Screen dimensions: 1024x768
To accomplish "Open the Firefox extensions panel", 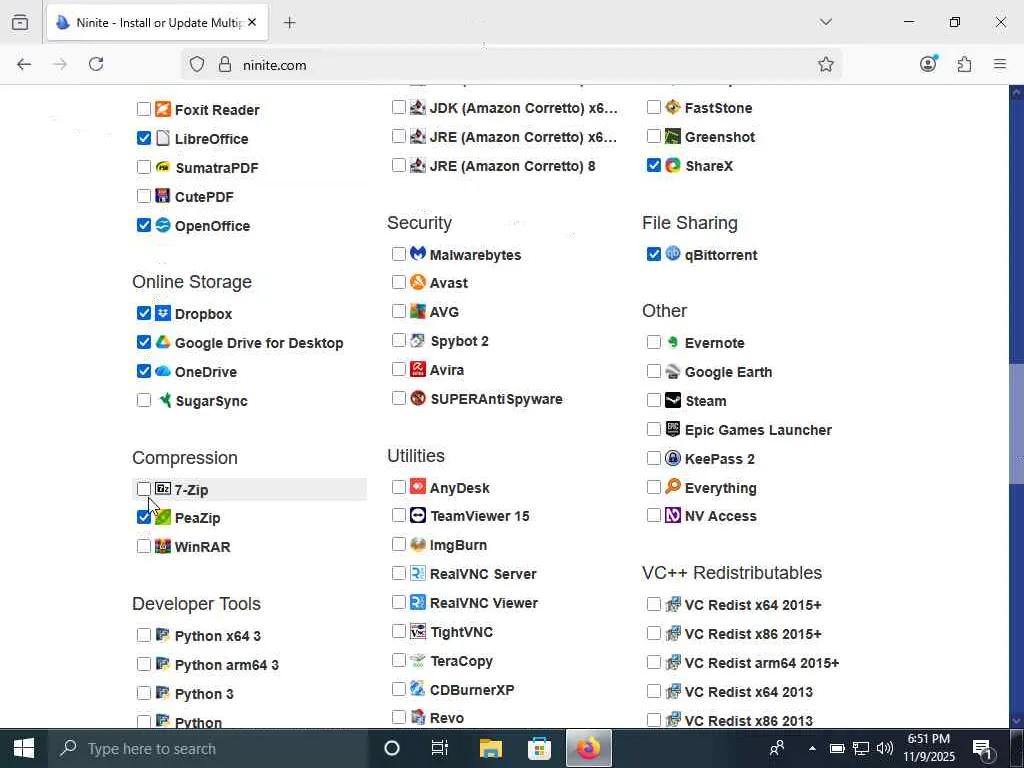I will [x=964, y=64].
